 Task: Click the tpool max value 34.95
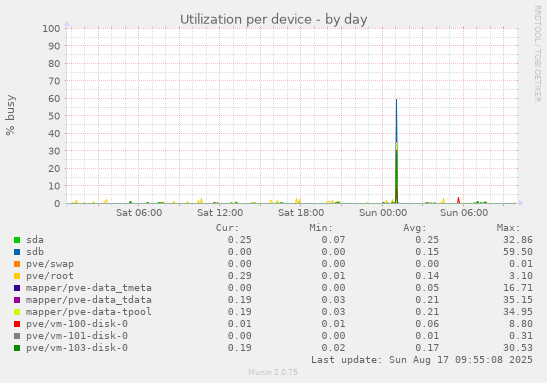pos(518,312)
